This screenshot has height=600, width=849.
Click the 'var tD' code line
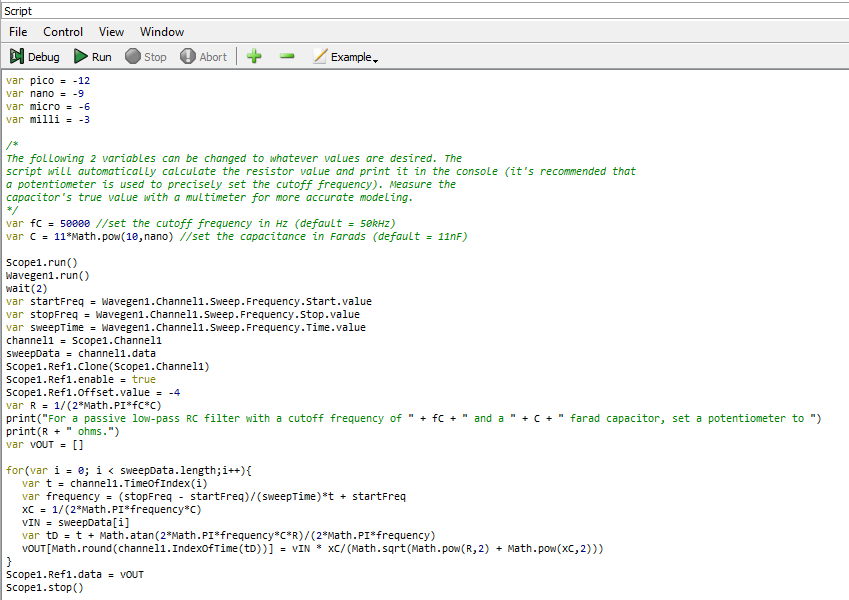[x=228, y=536]
